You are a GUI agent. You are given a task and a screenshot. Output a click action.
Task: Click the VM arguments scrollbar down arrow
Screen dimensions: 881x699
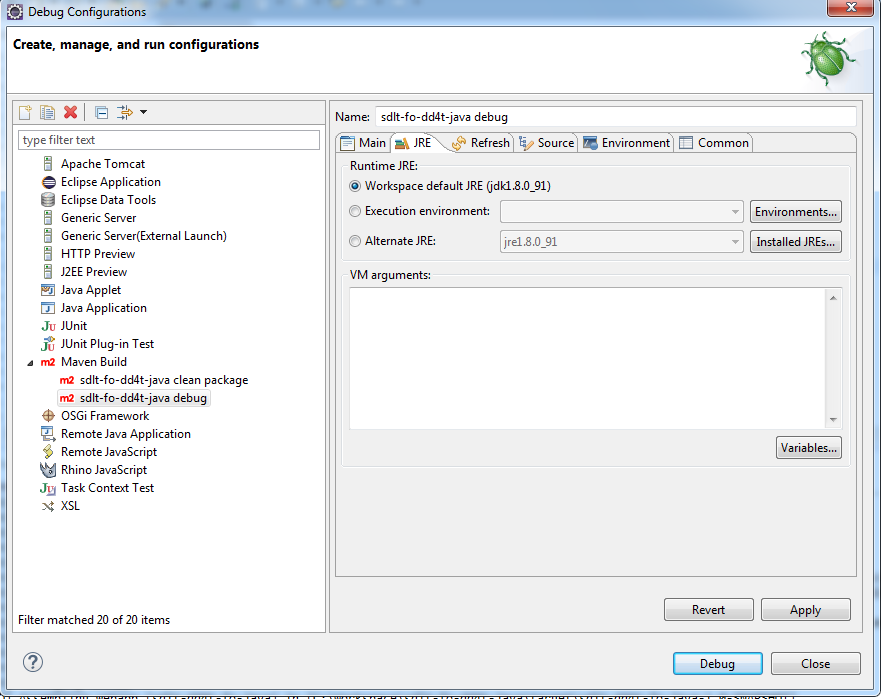833,421
